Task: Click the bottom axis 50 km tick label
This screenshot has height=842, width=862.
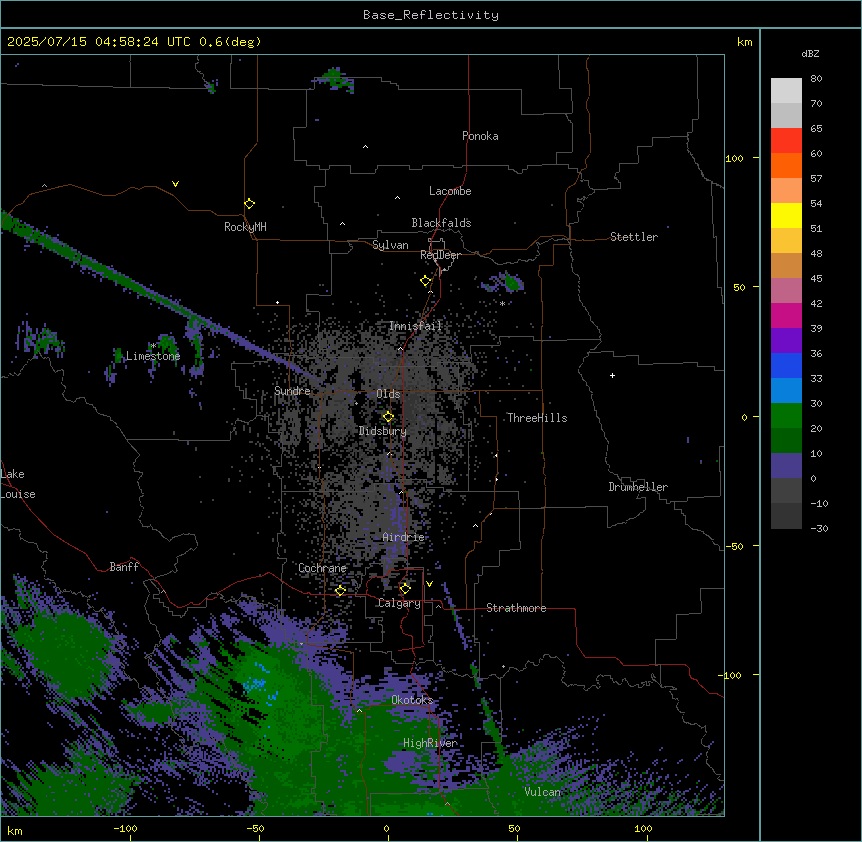Action: click(x=514, y=829)
